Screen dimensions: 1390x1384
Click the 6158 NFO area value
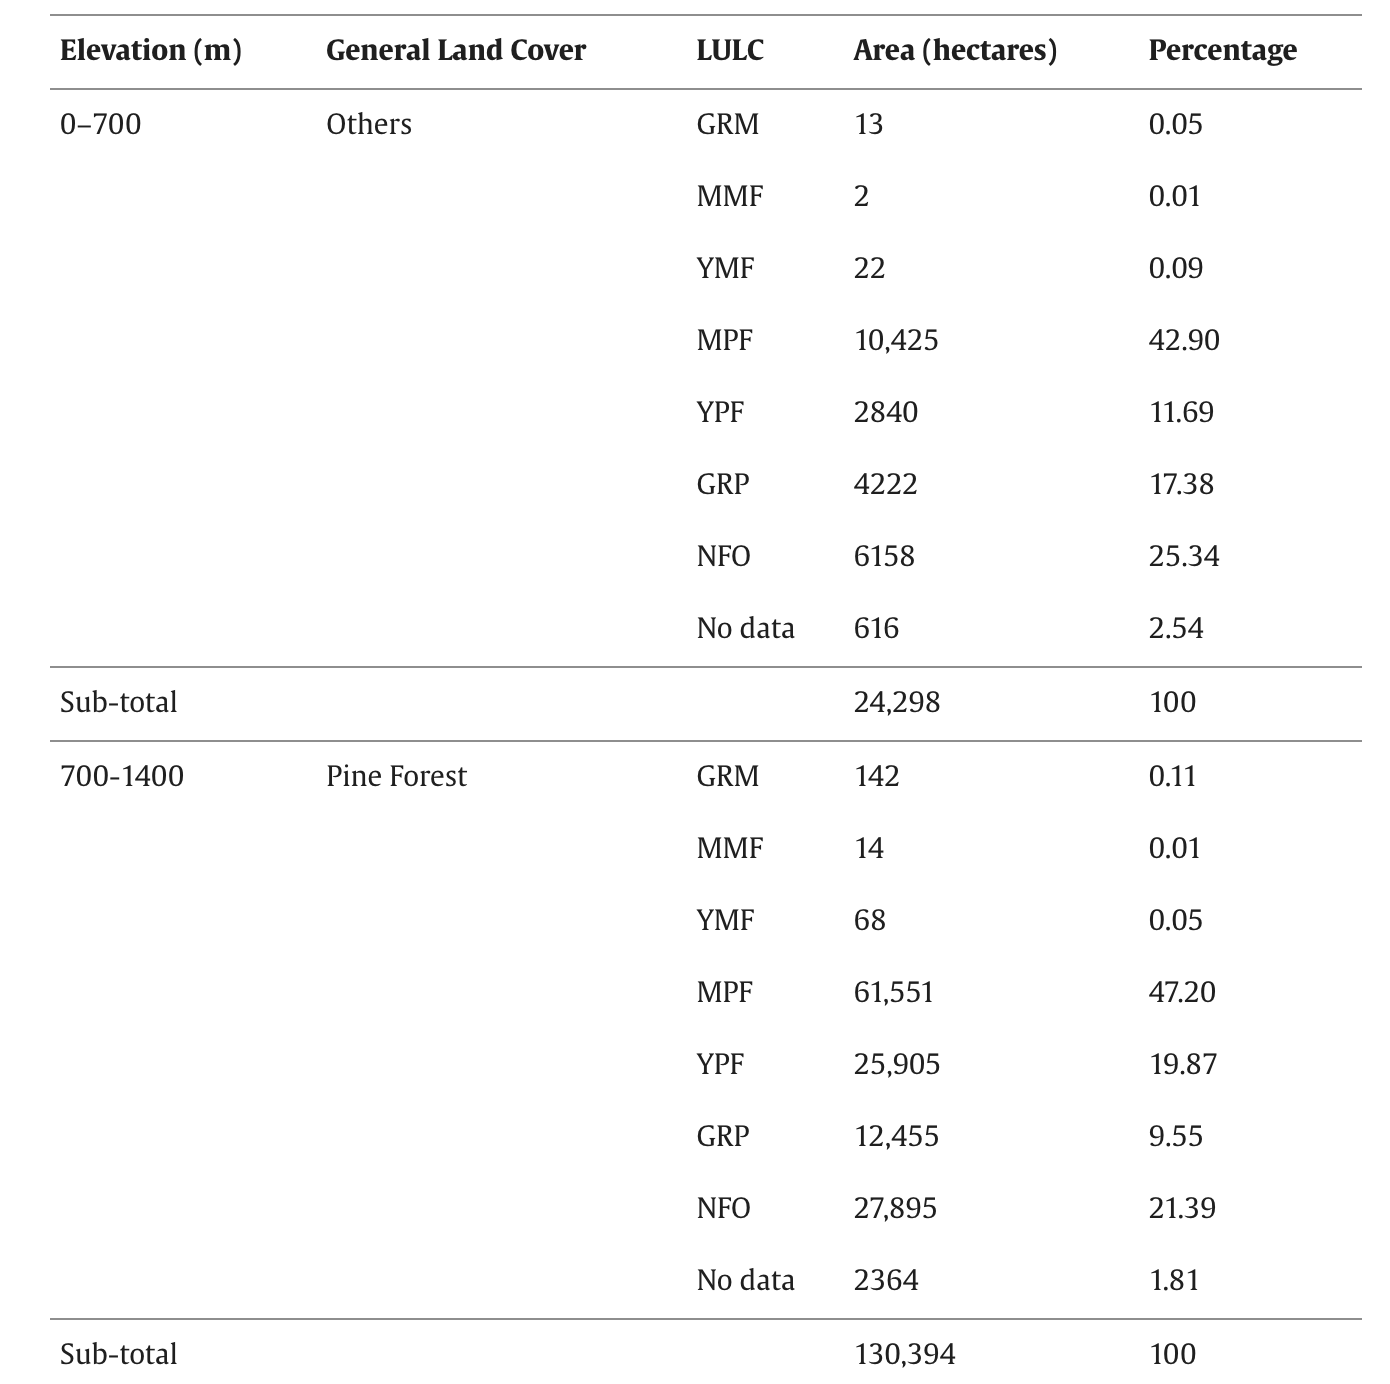click(884, 556)
